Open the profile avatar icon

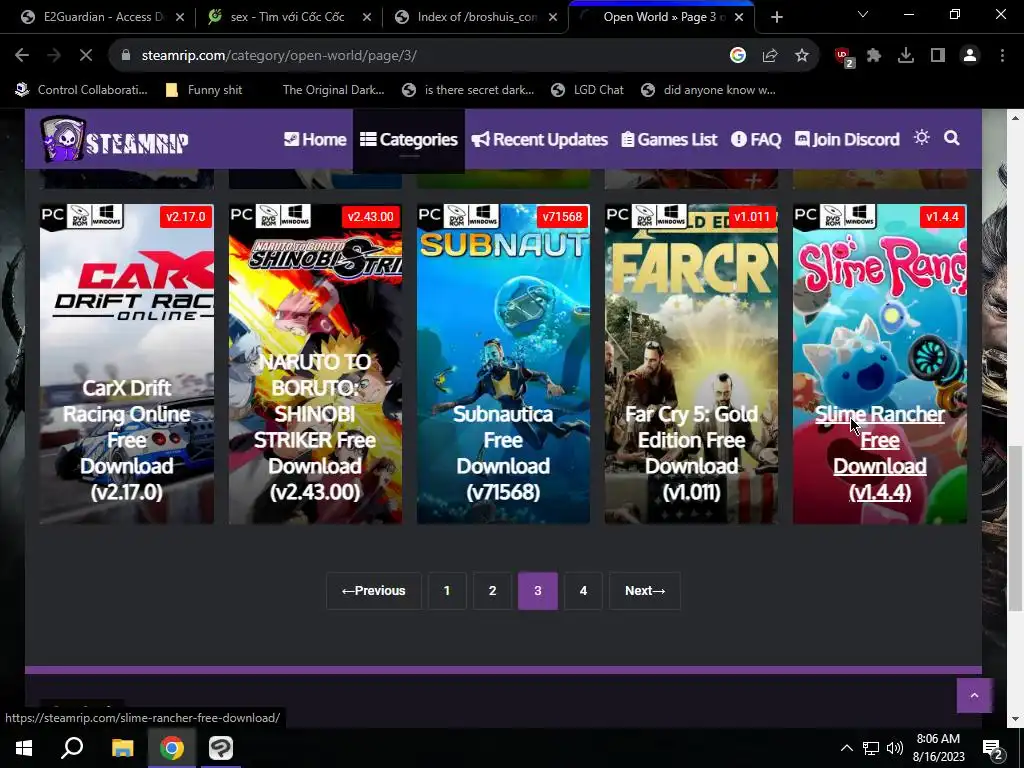coord(970,56)
